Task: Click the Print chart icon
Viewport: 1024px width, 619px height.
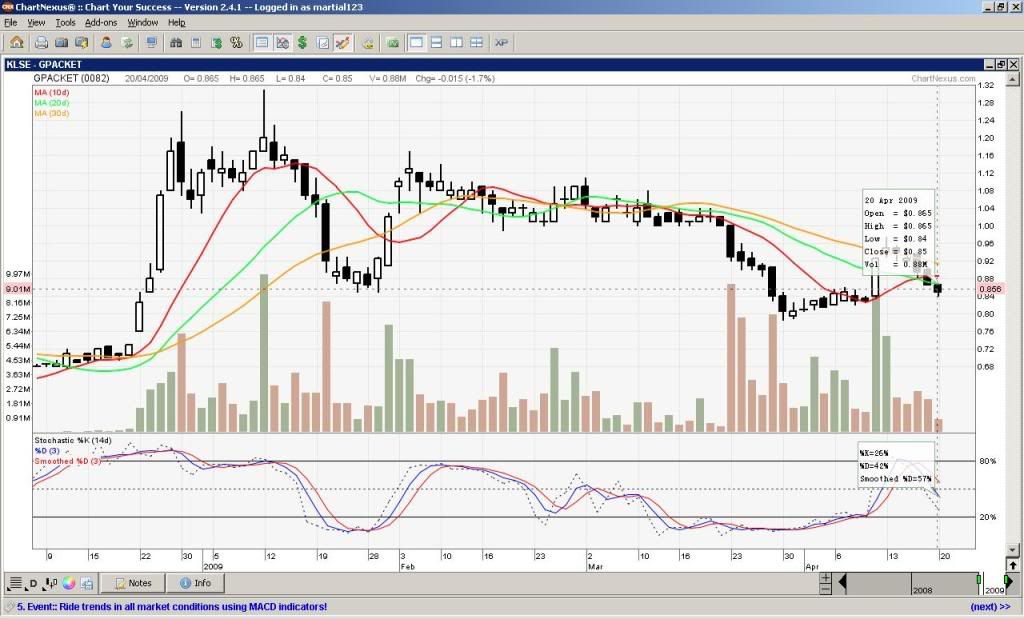Action: point(41,42)
